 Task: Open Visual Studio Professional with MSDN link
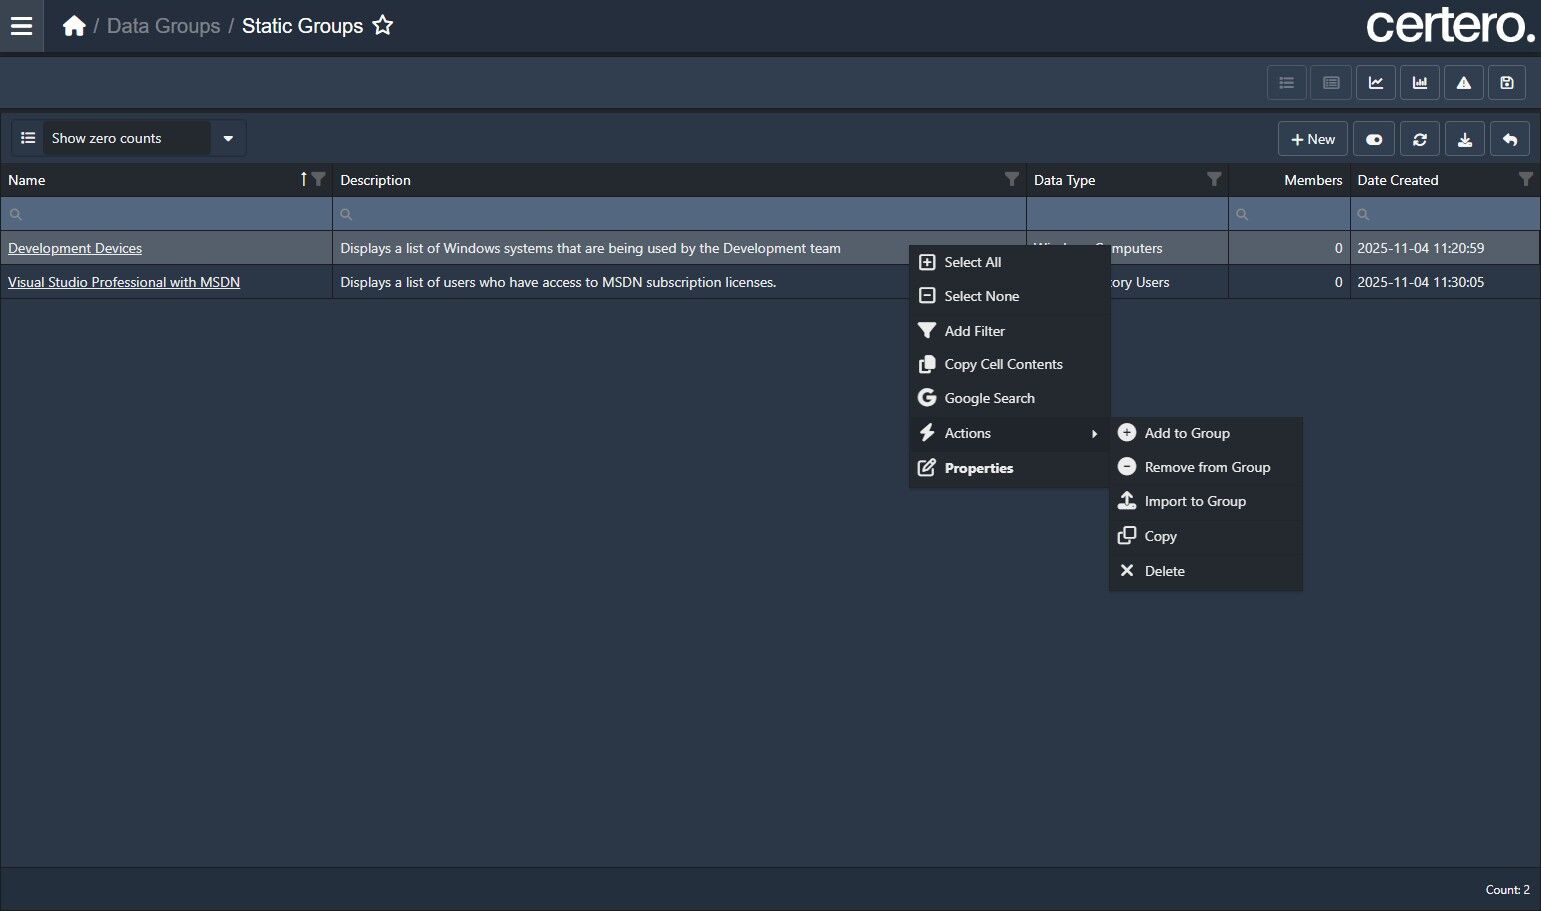pos(124,282)
